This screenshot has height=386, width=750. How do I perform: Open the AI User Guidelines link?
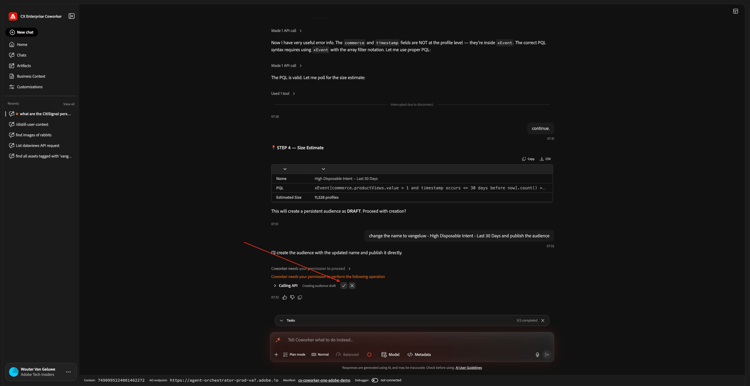[x=469, y=367]
